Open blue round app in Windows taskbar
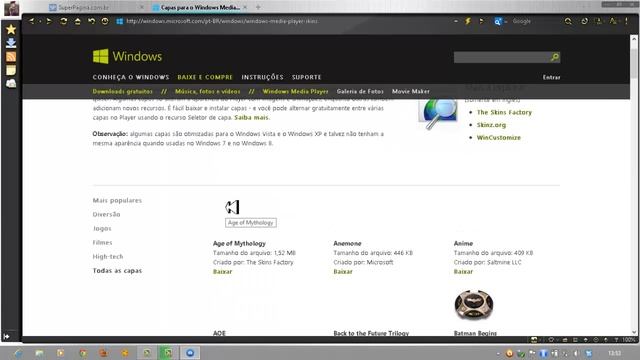The width and height of the screenshot is (640, 360). coord(190,353)
